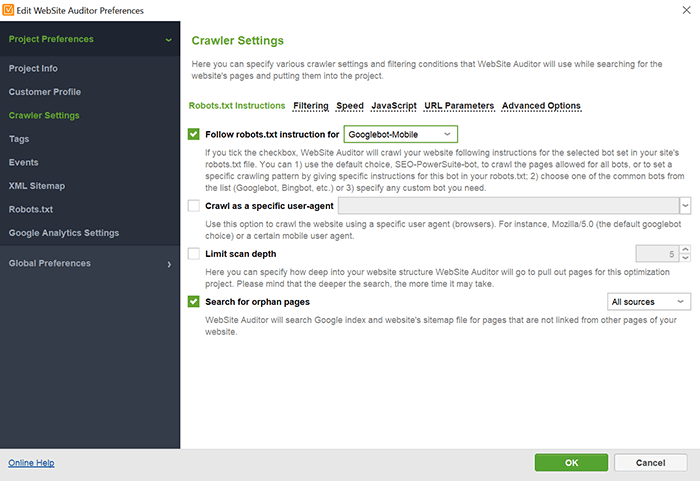Switch to Robots.txt Instructions tab

(x=237, y=106)
